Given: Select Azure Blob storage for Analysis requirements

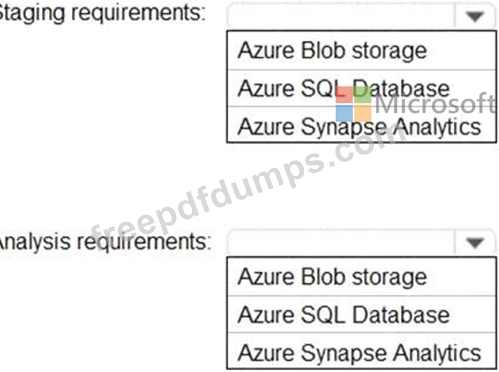Looking at the screenshot, I should [x=361, y=277].
